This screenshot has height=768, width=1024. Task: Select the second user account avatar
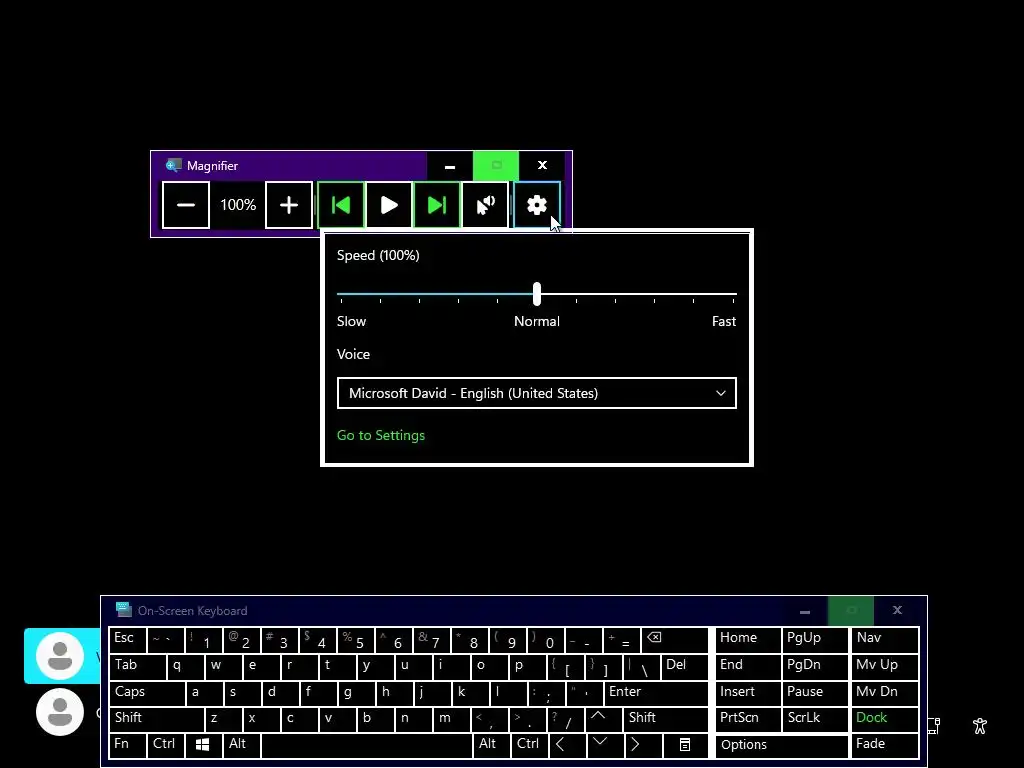60,712
